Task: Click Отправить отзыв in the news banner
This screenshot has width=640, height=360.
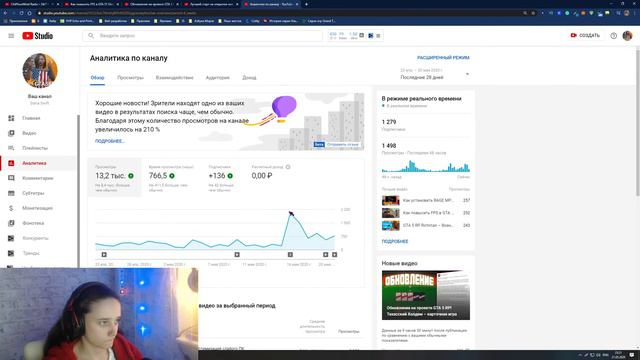Action: tap(343, 144)
